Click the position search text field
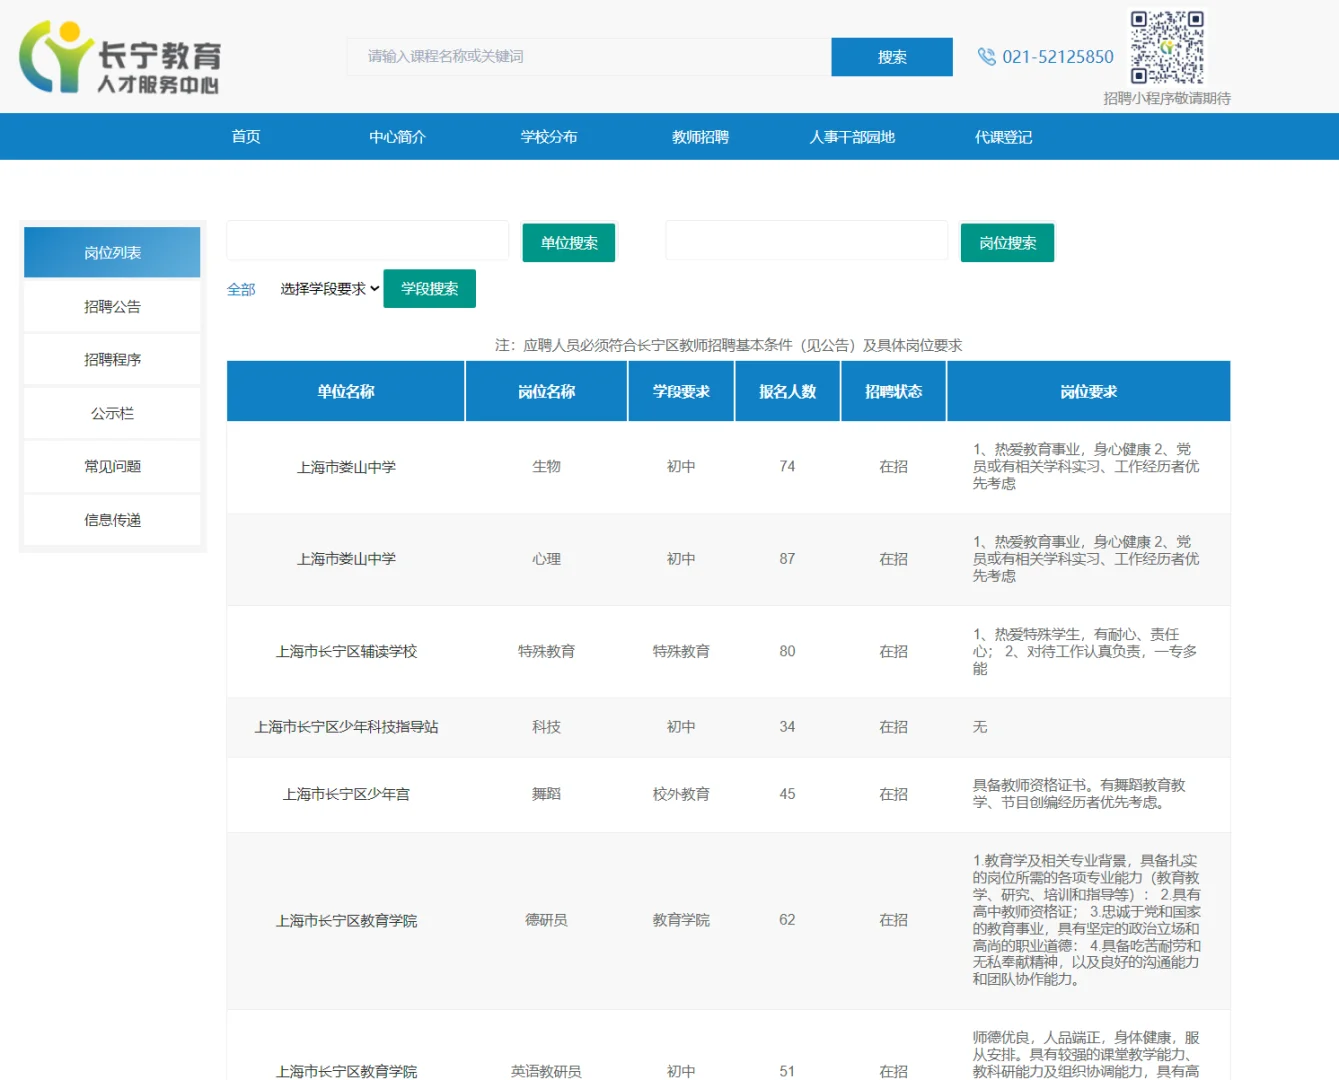The image size is (1339, 1080). pyautogui.click(x=806, y=241)
